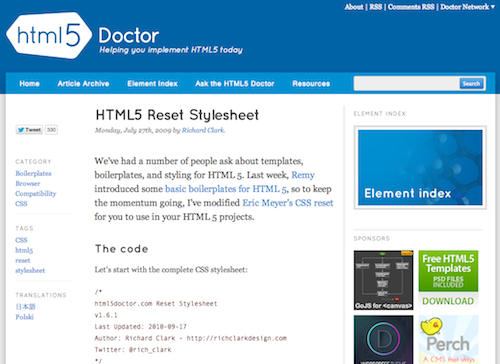The image size is (500, 364).
Task: Open the CSS category link
Action: (x=21, y=204)
